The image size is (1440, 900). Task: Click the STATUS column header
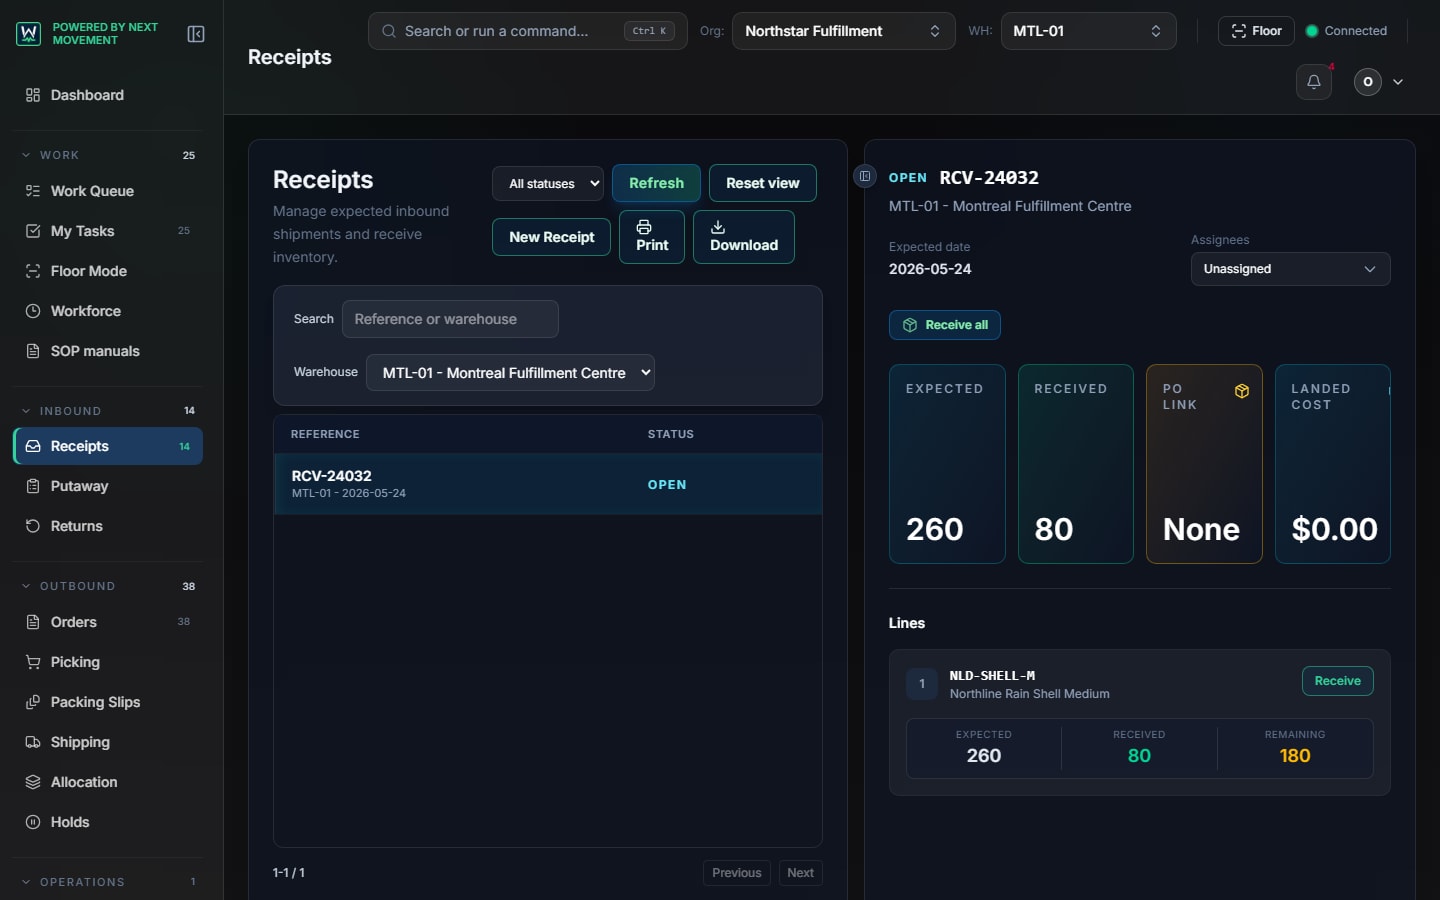pos(670,434)
